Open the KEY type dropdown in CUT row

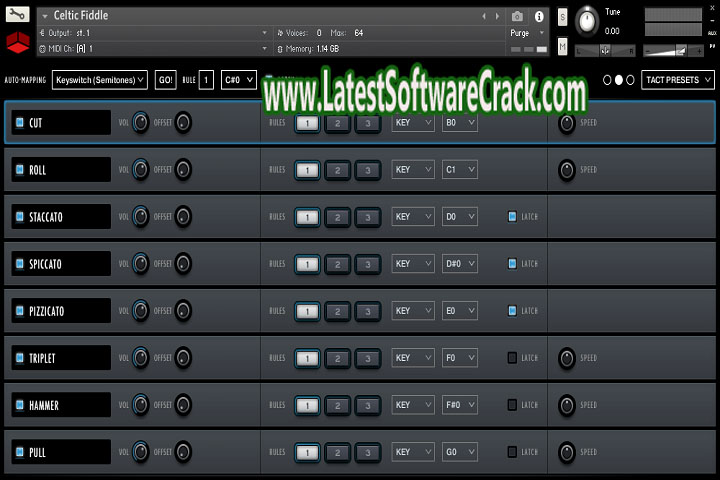click(413, 122)
